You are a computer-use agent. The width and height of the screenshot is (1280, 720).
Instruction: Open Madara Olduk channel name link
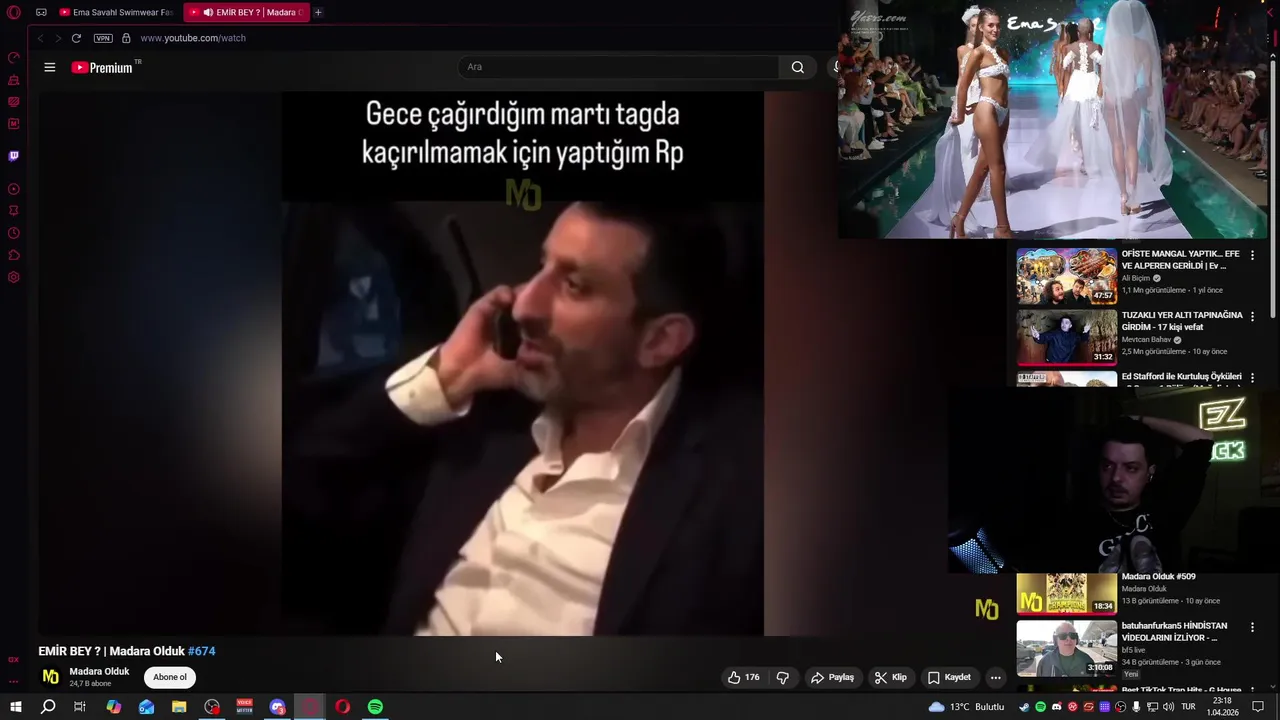[99, 671]
